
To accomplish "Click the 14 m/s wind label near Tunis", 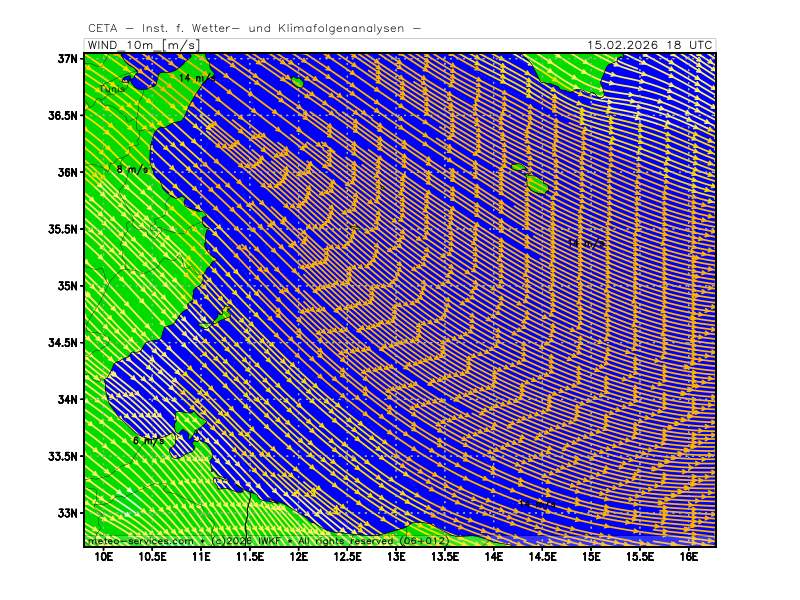I will coord(197,77).
